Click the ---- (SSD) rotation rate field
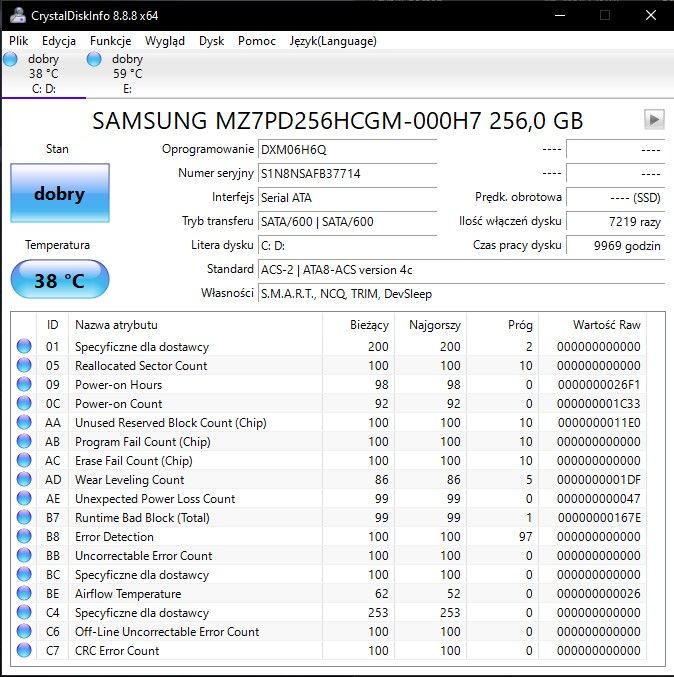The image size is (674, 677). (x=615, y=198)
